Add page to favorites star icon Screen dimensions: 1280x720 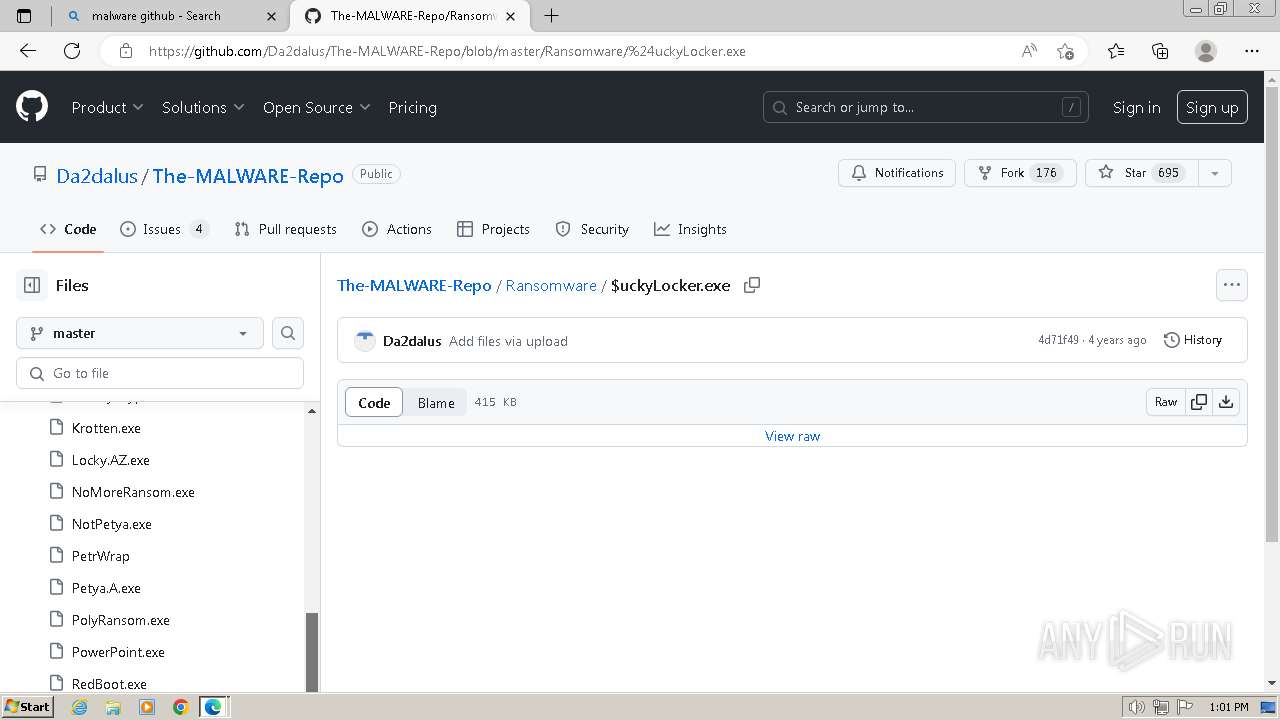(1065, 51)
